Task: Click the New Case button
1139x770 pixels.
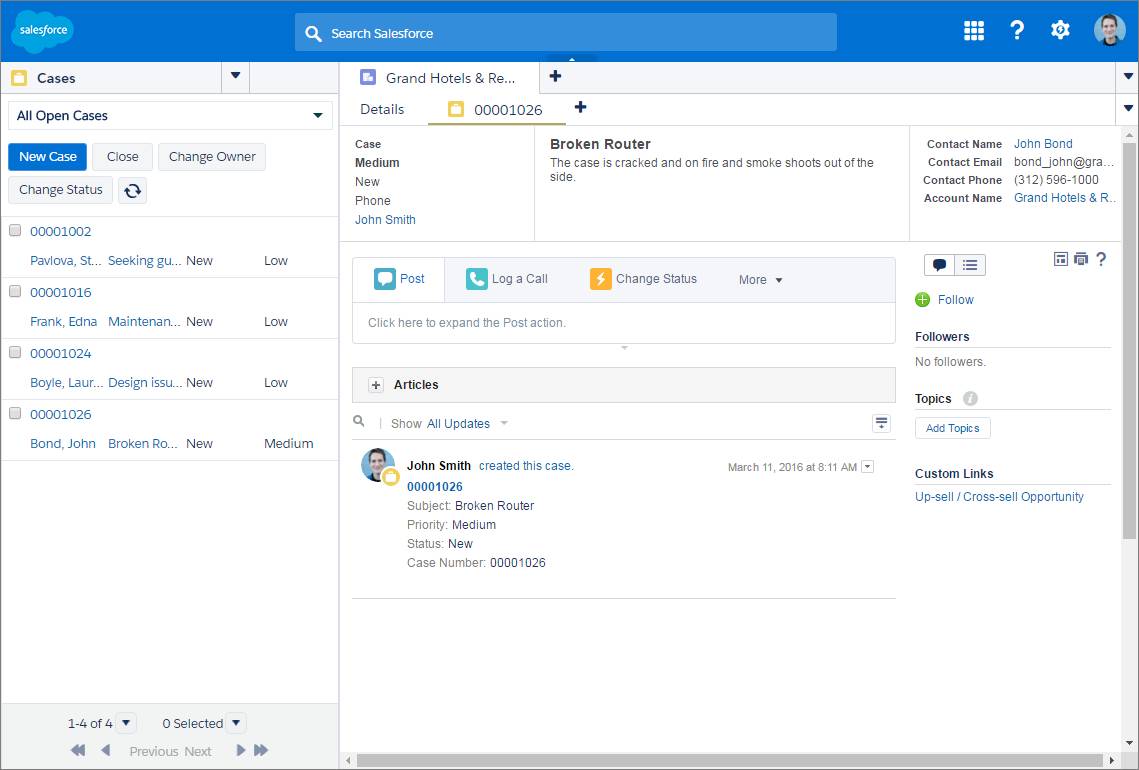Action: click(x=48, y=156)
